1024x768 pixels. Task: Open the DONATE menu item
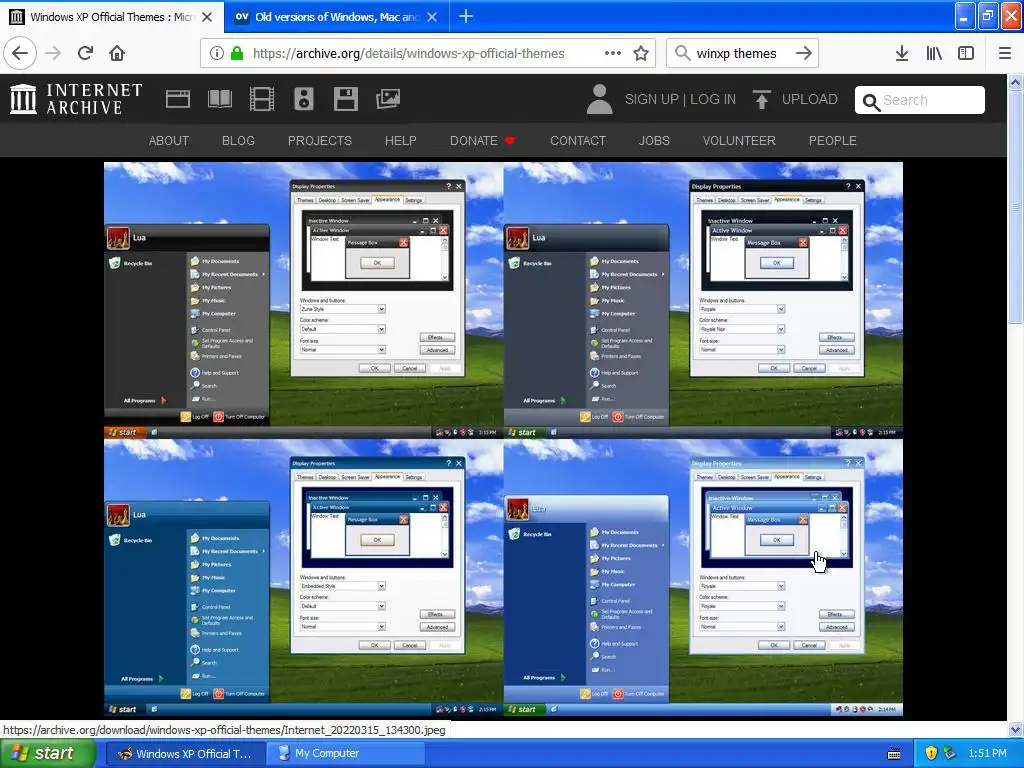[482, 140]
